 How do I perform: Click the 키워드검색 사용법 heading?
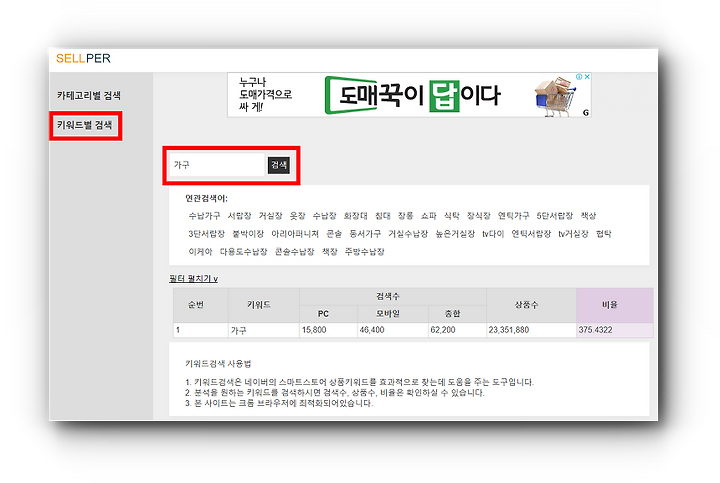(x=218, y=364)
